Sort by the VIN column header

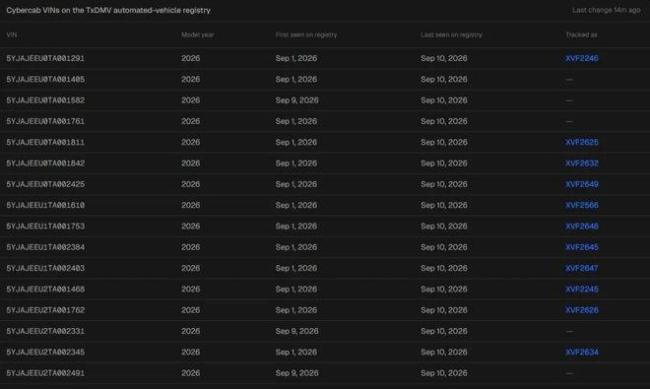pos(12,35)
